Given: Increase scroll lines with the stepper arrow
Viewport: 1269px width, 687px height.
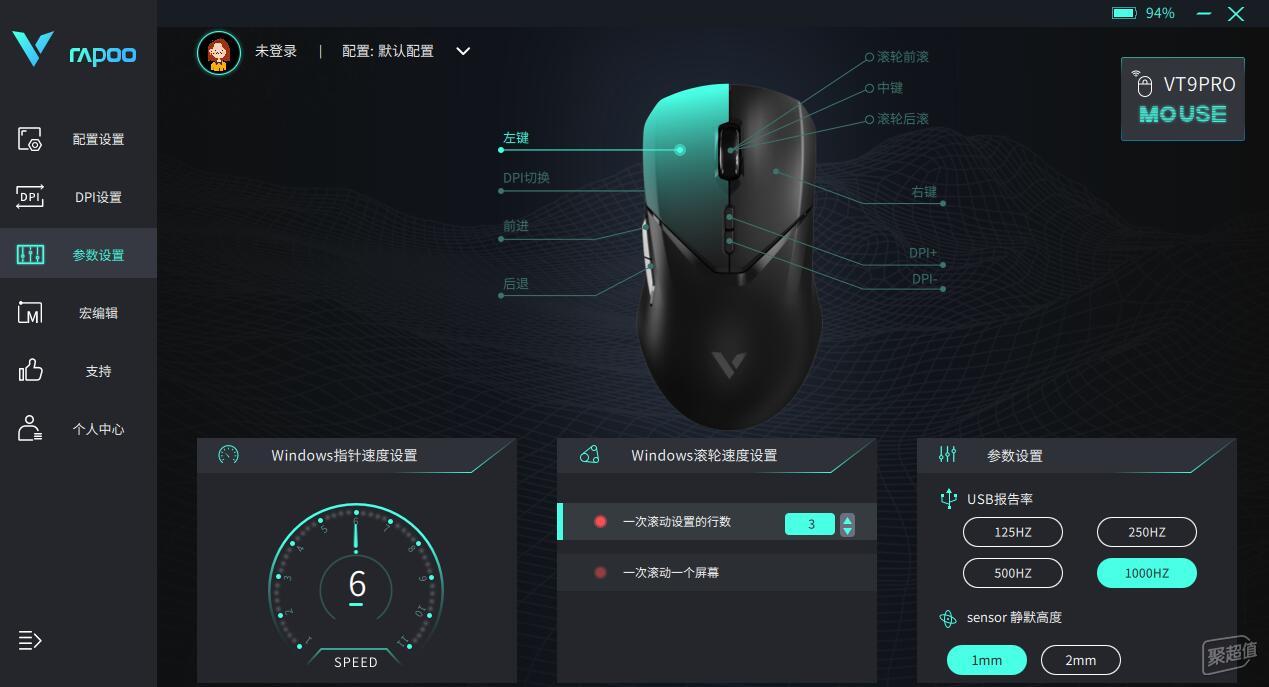Looking at the screenshot, I should (848, 519).
